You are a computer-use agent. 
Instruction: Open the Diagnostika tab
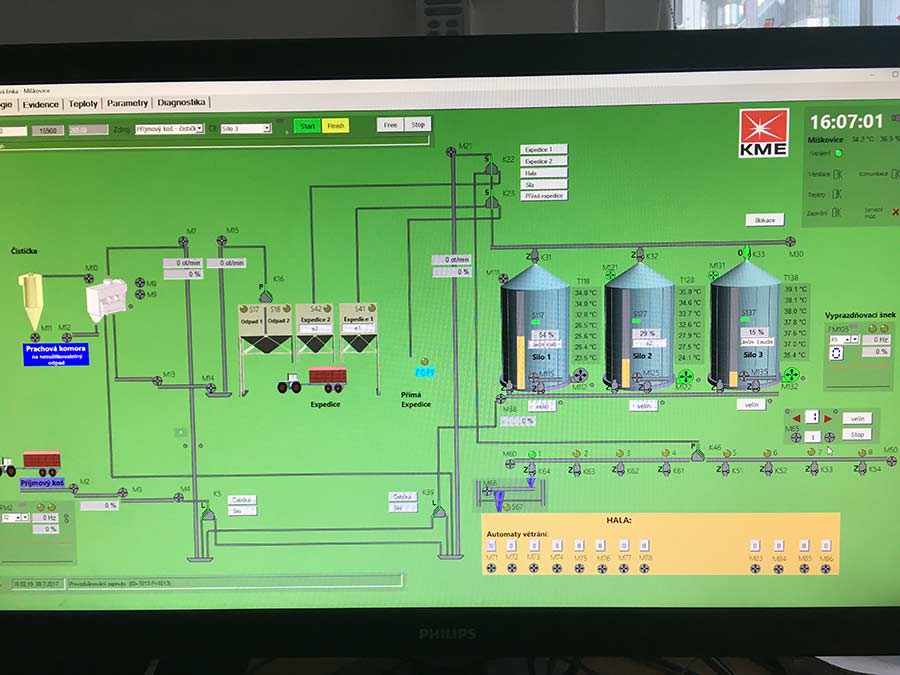181,102
